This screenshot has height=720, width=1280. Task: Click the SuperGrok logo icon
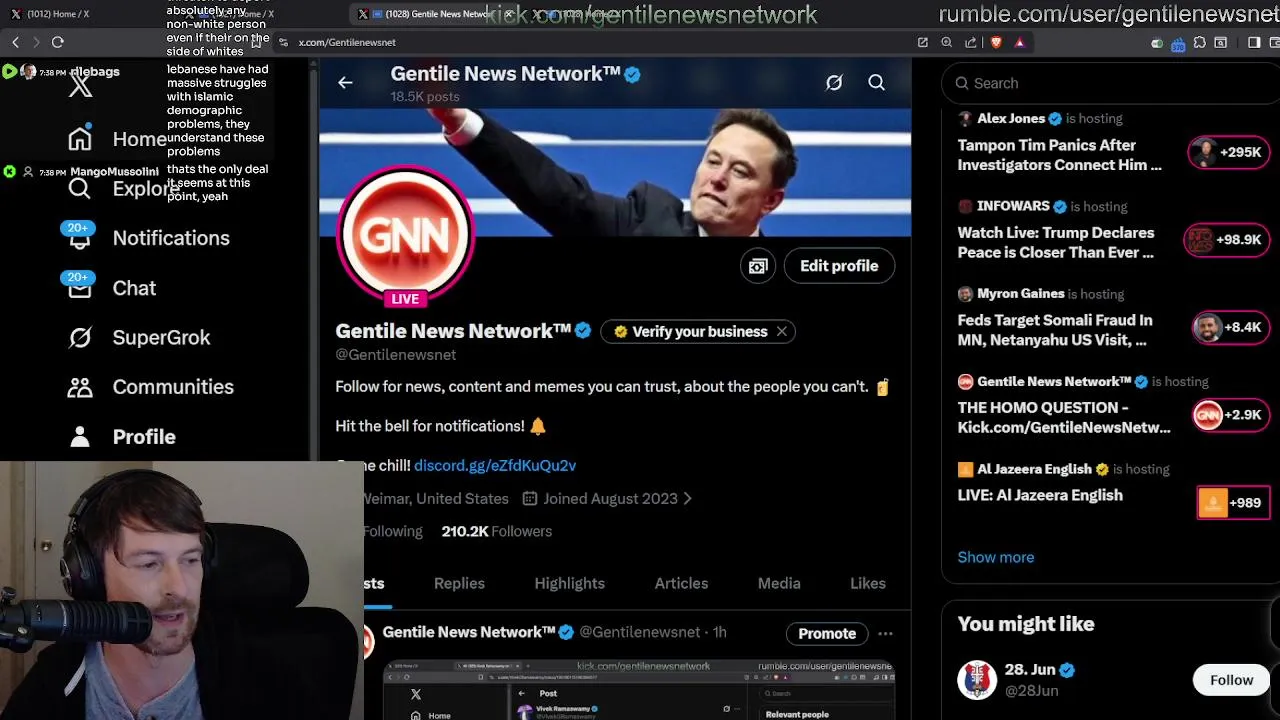tap(80, 337)
